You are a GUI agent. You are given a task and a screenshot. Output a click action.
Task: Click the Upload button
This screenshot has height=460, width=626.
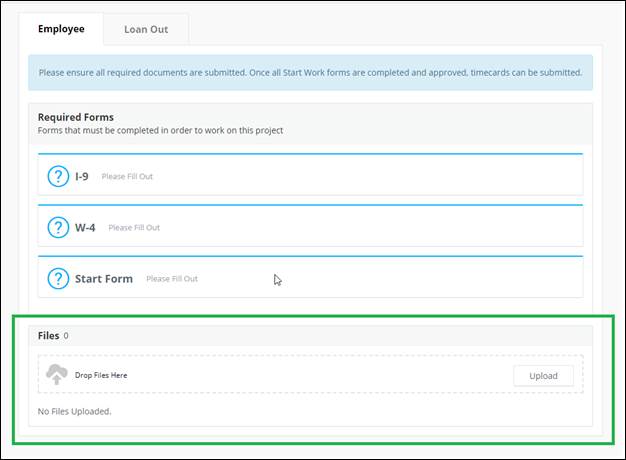[543, 376]
